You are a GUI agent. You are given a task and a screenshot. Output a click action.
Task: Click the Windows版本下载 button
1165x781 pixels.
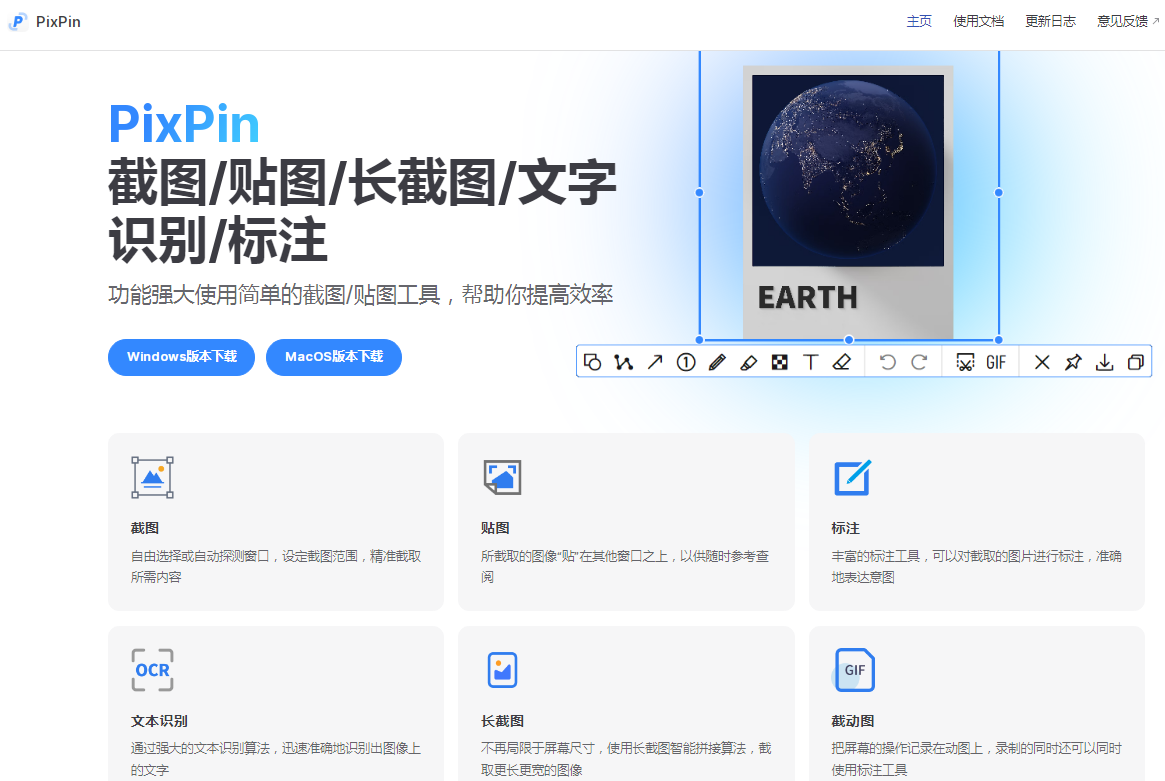(181, 357)
